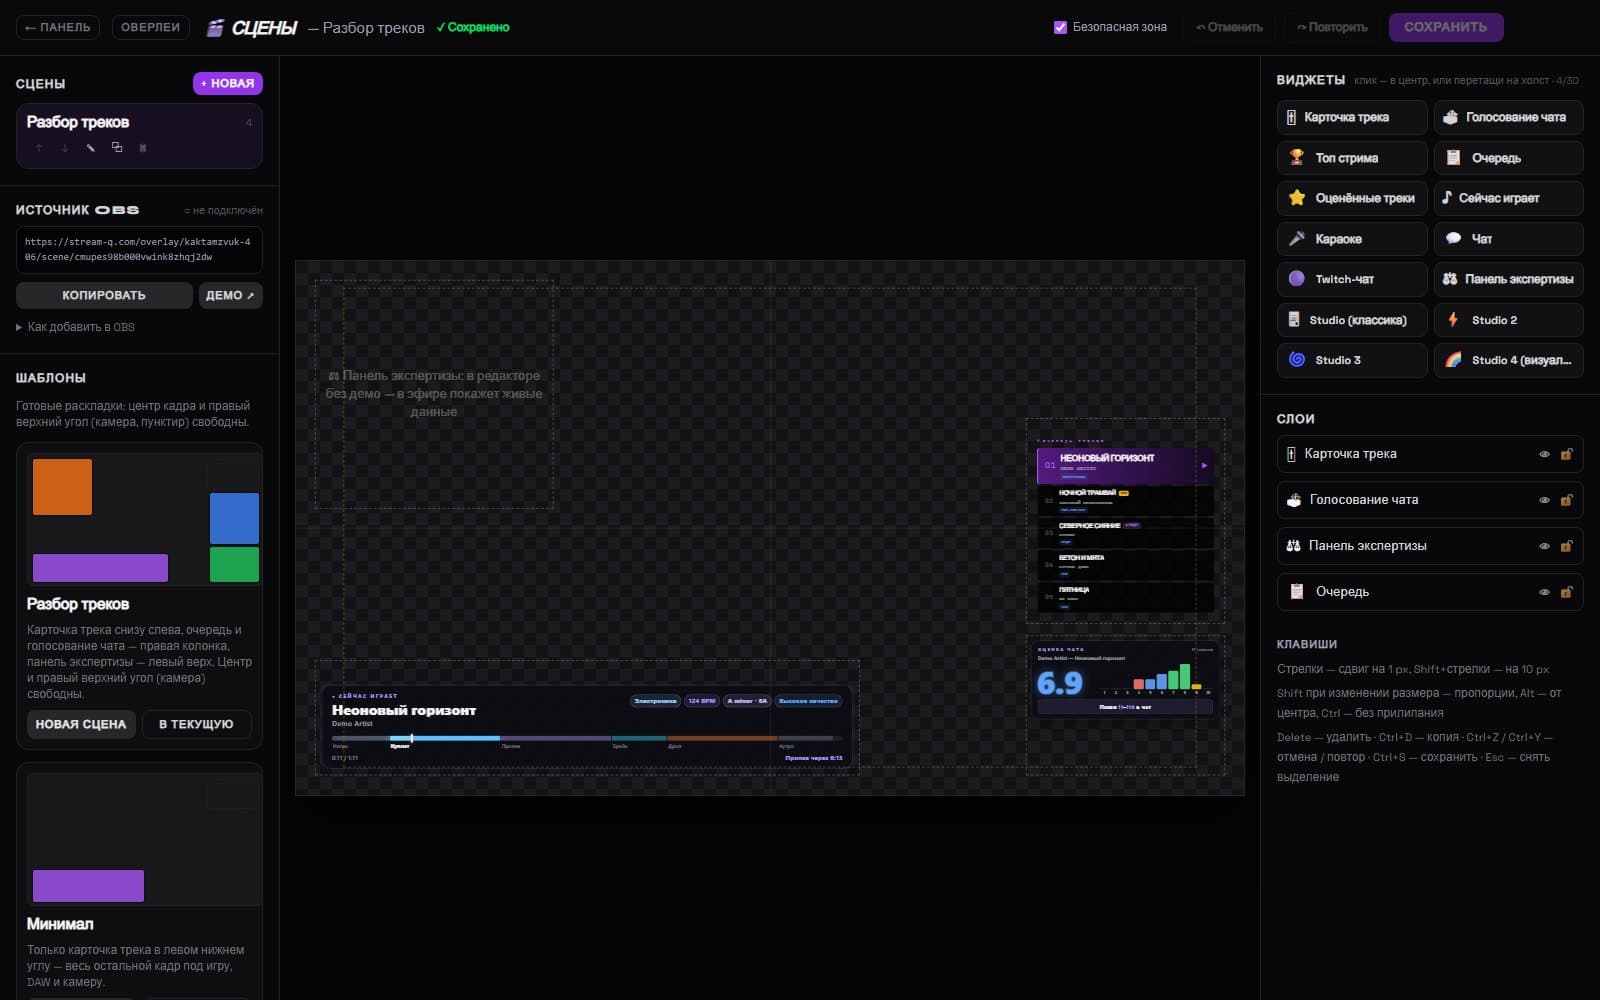Lock the Голосование чата layer with its padlock icon
Screen dimensions: 1600x1000
pyautogui.click(x=1566, y=500)
